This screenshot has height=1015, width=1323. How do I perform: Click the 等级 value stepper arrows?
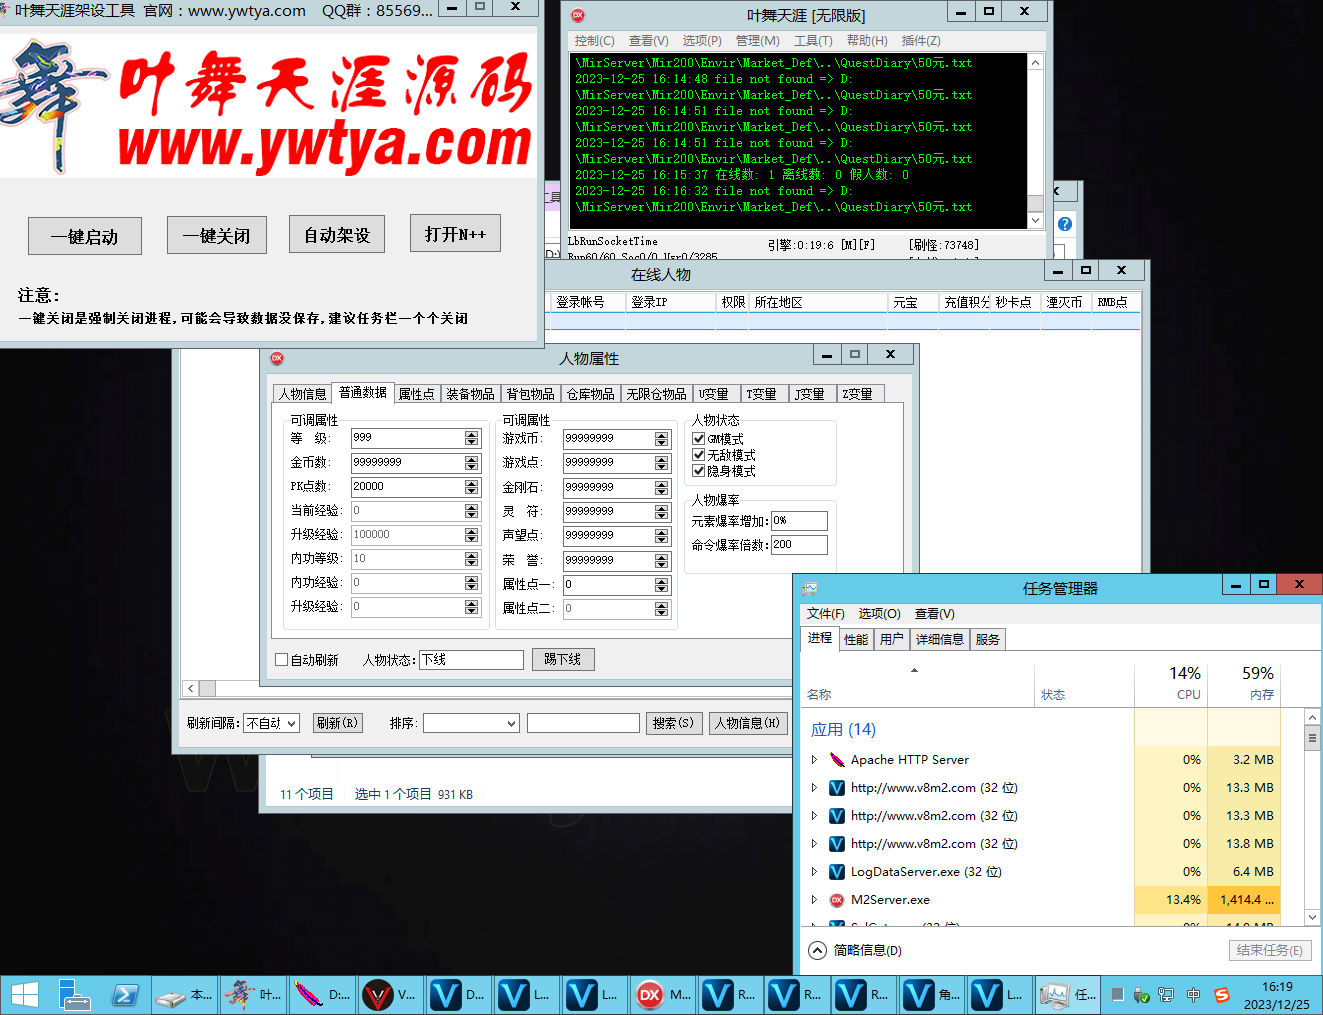tap(471, 438)
